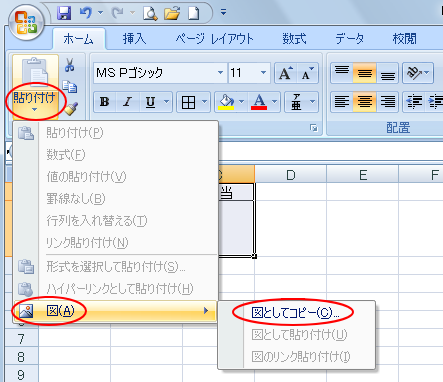Decrease font size with the small A

pyautogui.click(x=308, y=73)
